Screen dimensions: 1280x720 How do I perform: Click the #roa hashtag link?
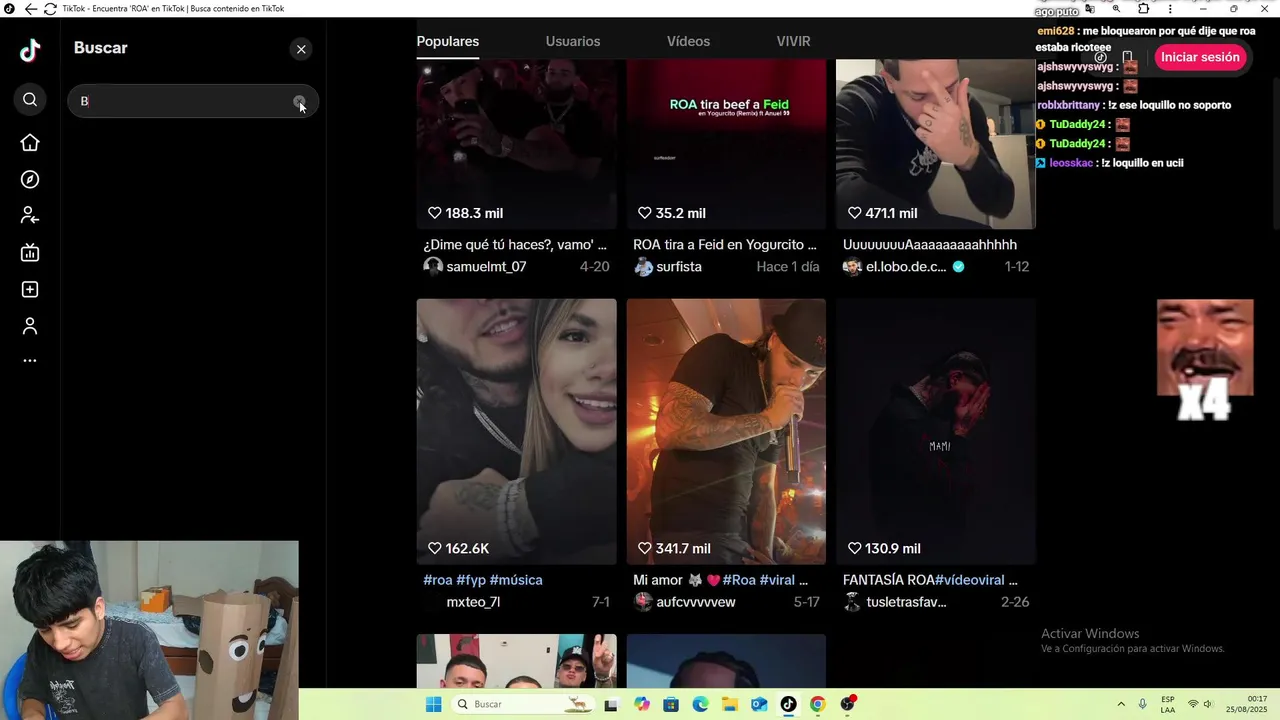click(438, 580)
